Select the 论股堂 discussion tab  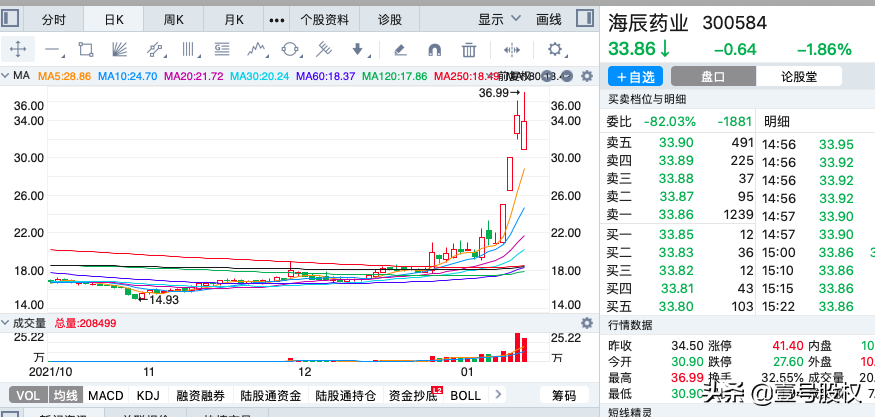799,76
